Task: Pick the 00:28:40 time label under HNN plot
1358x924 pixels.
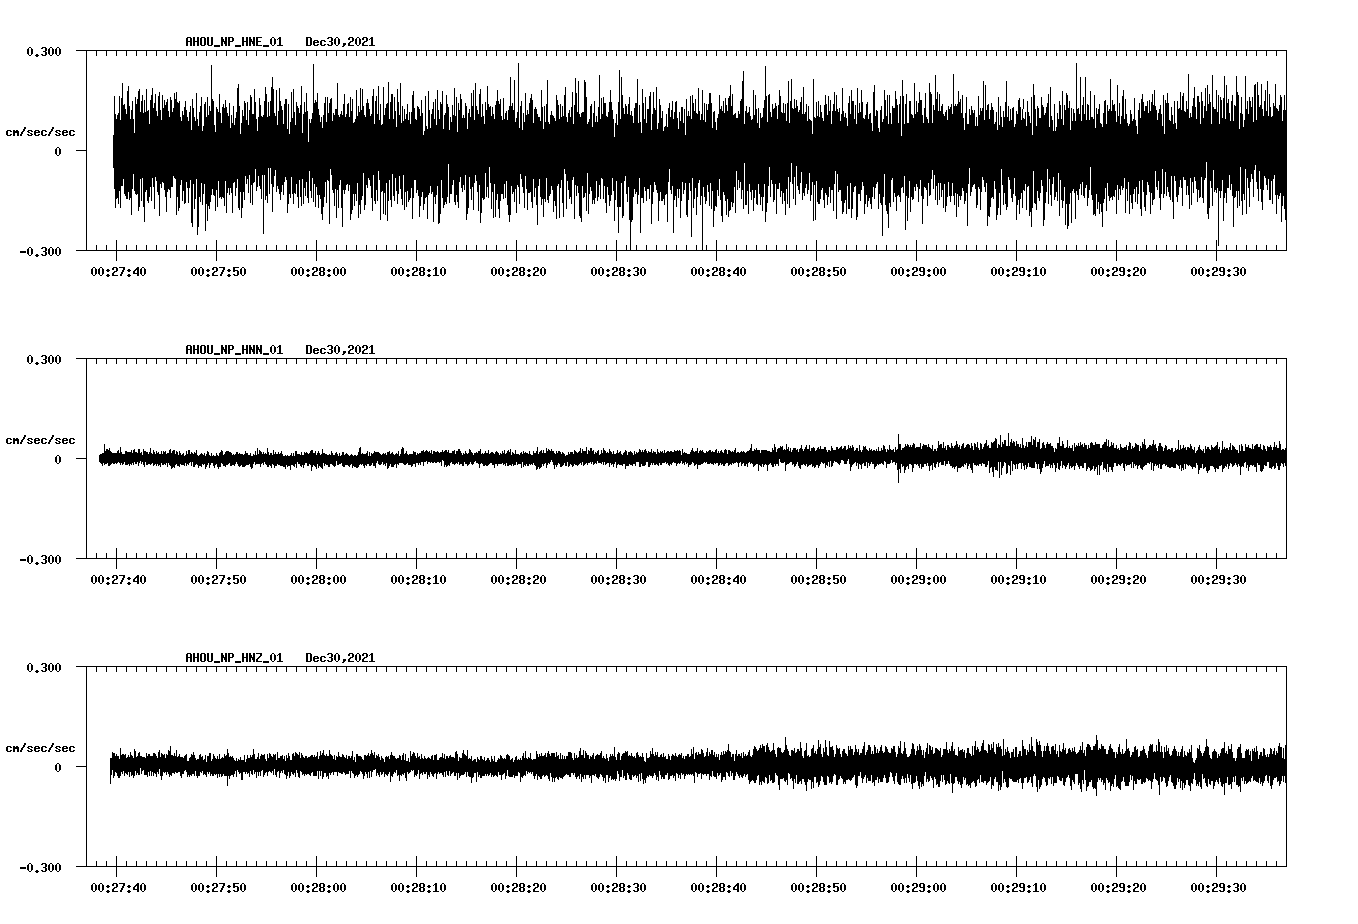Action: pos(718,579)
